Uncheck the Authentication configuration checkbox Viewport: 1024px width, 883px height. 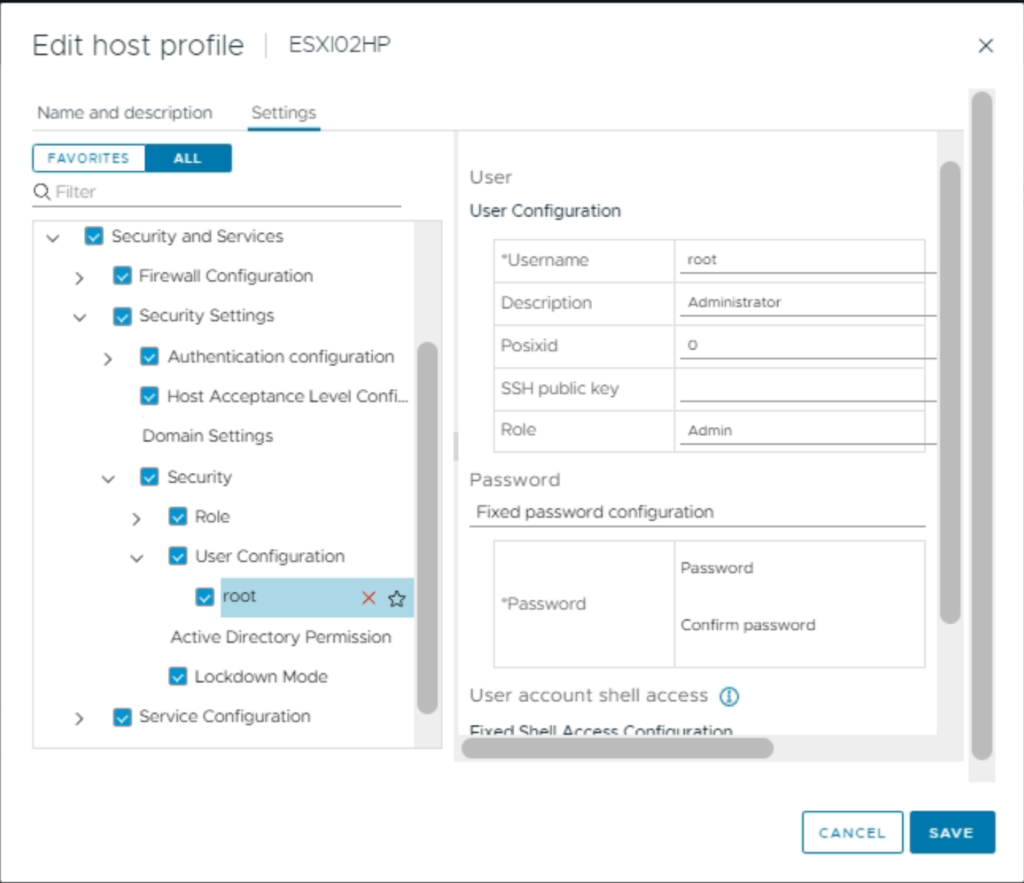(150, 357)
